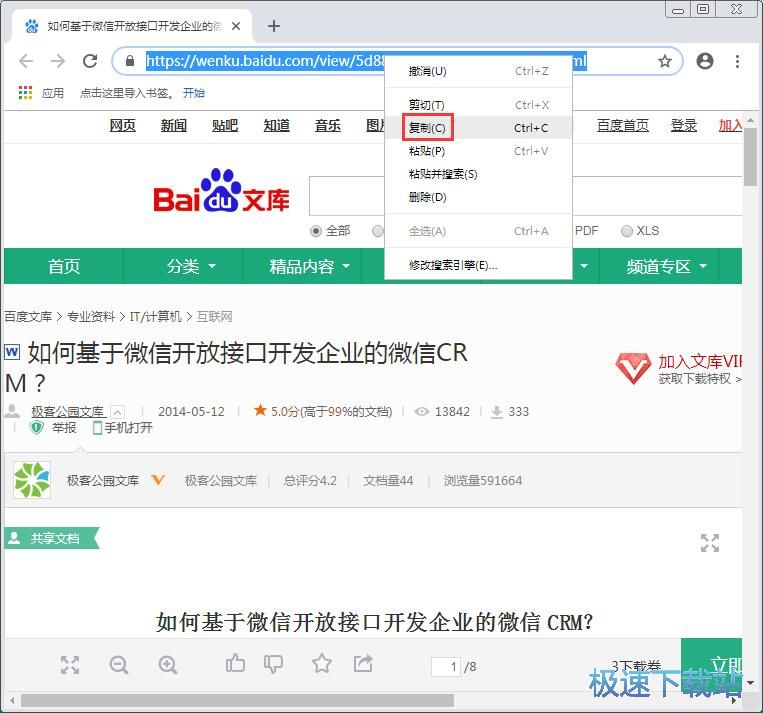Expand document to fullscreen icon at right
This screenshot has height=713, width=763.
pos(709,543)
